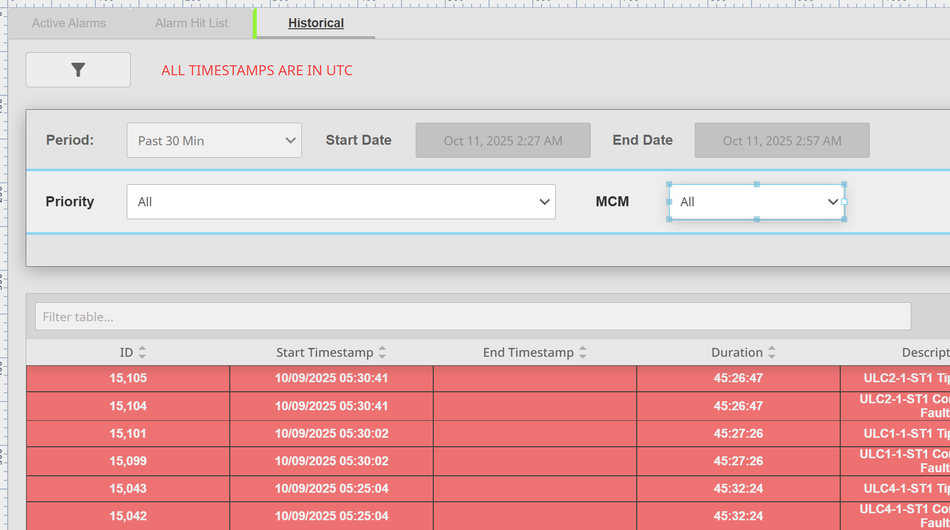Click duration 45:27:26 of alarm 15,099

point(738,461)
